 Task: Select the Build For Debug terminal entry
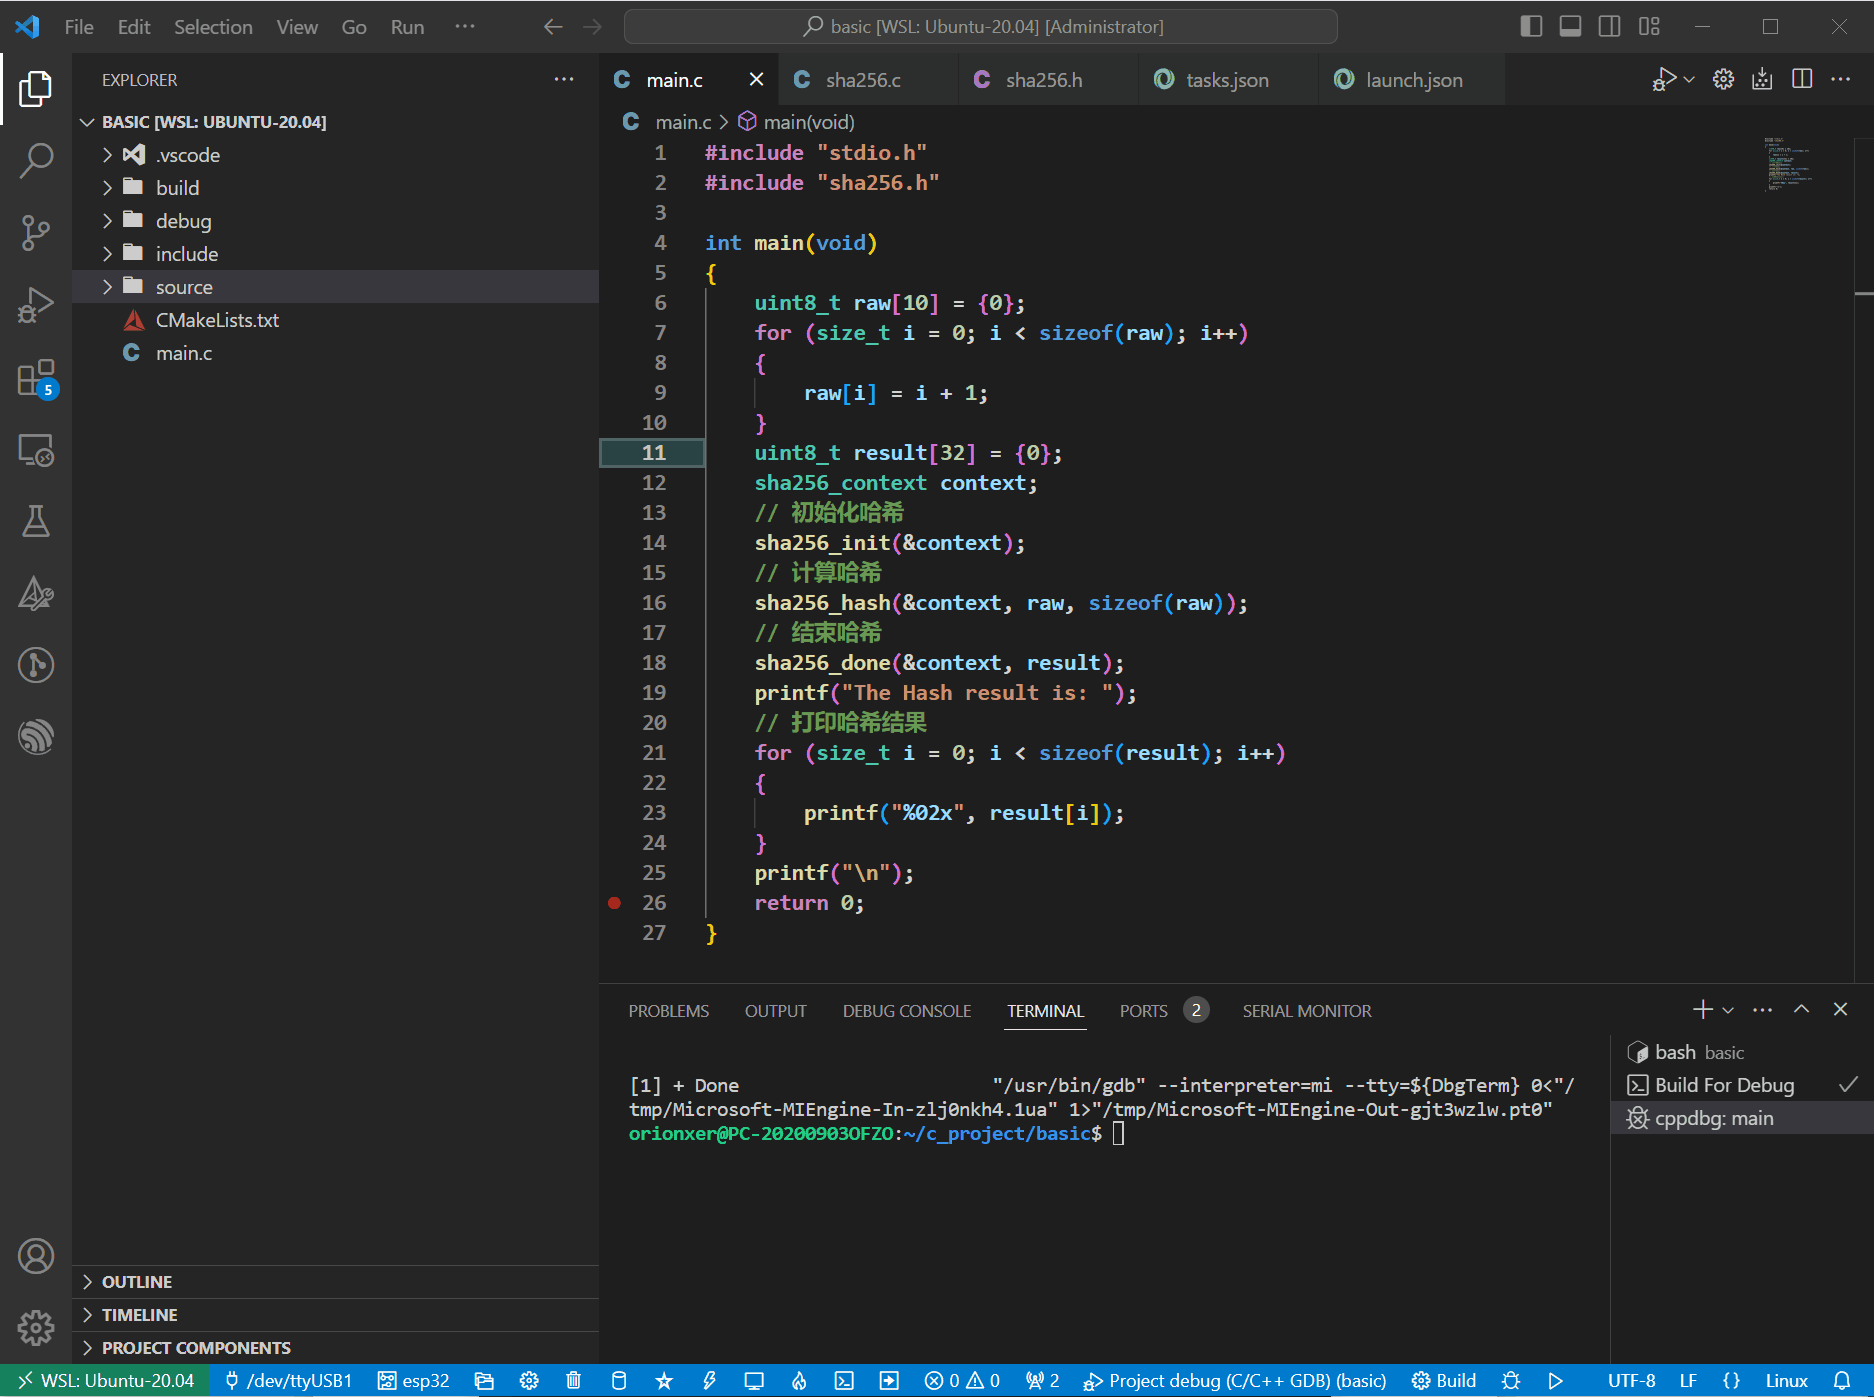click(1742, 1085)
